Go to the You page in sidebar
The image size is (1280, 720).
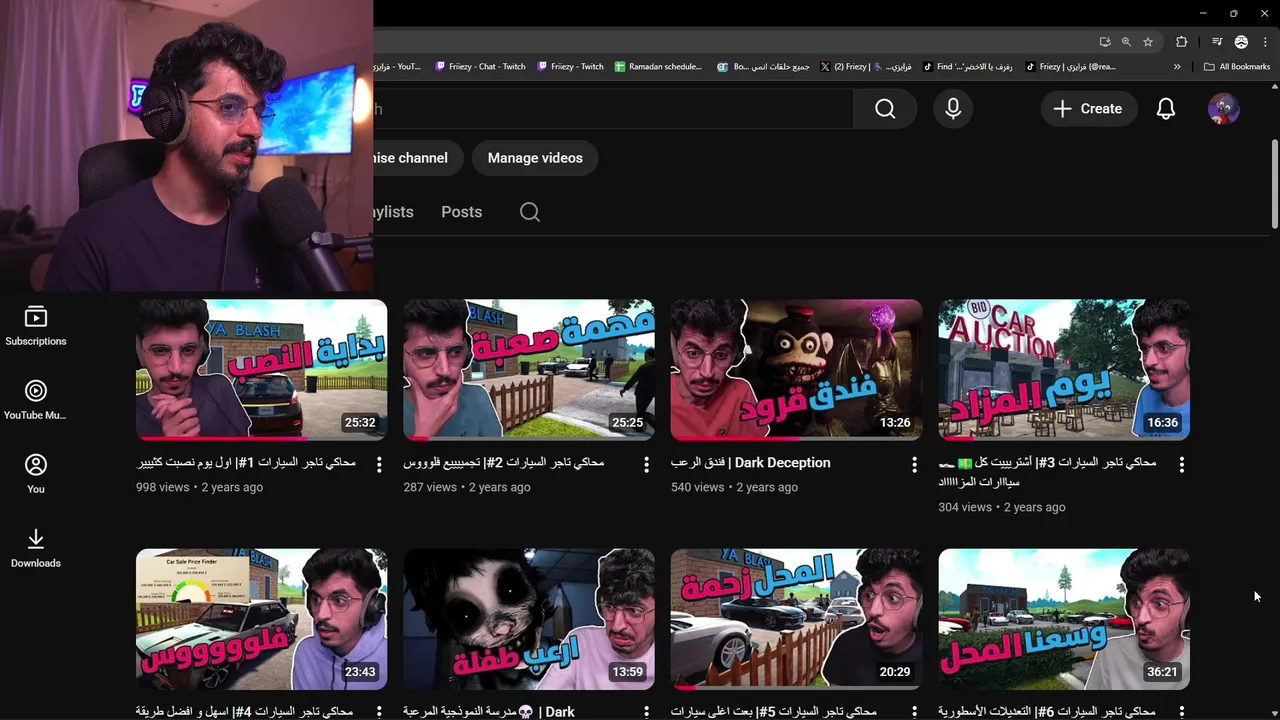pos(36,475)
